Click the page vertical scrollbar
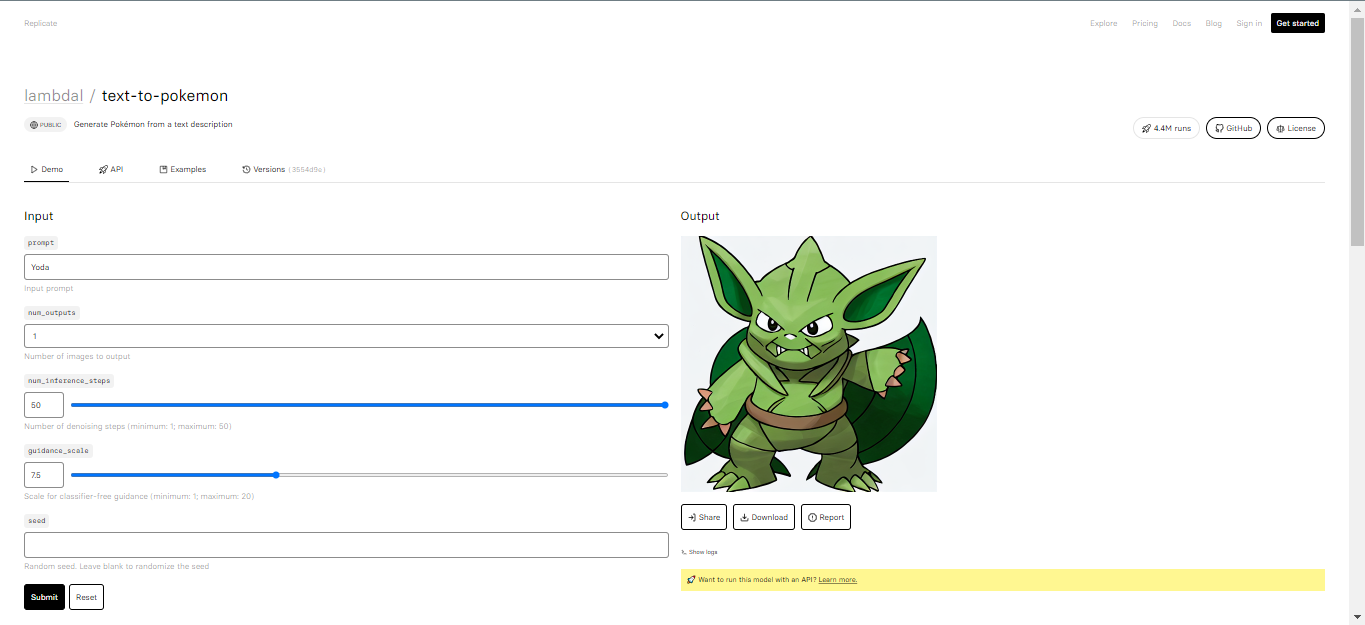Viewport: 1365px width, 625px height. coord(1357,130)
